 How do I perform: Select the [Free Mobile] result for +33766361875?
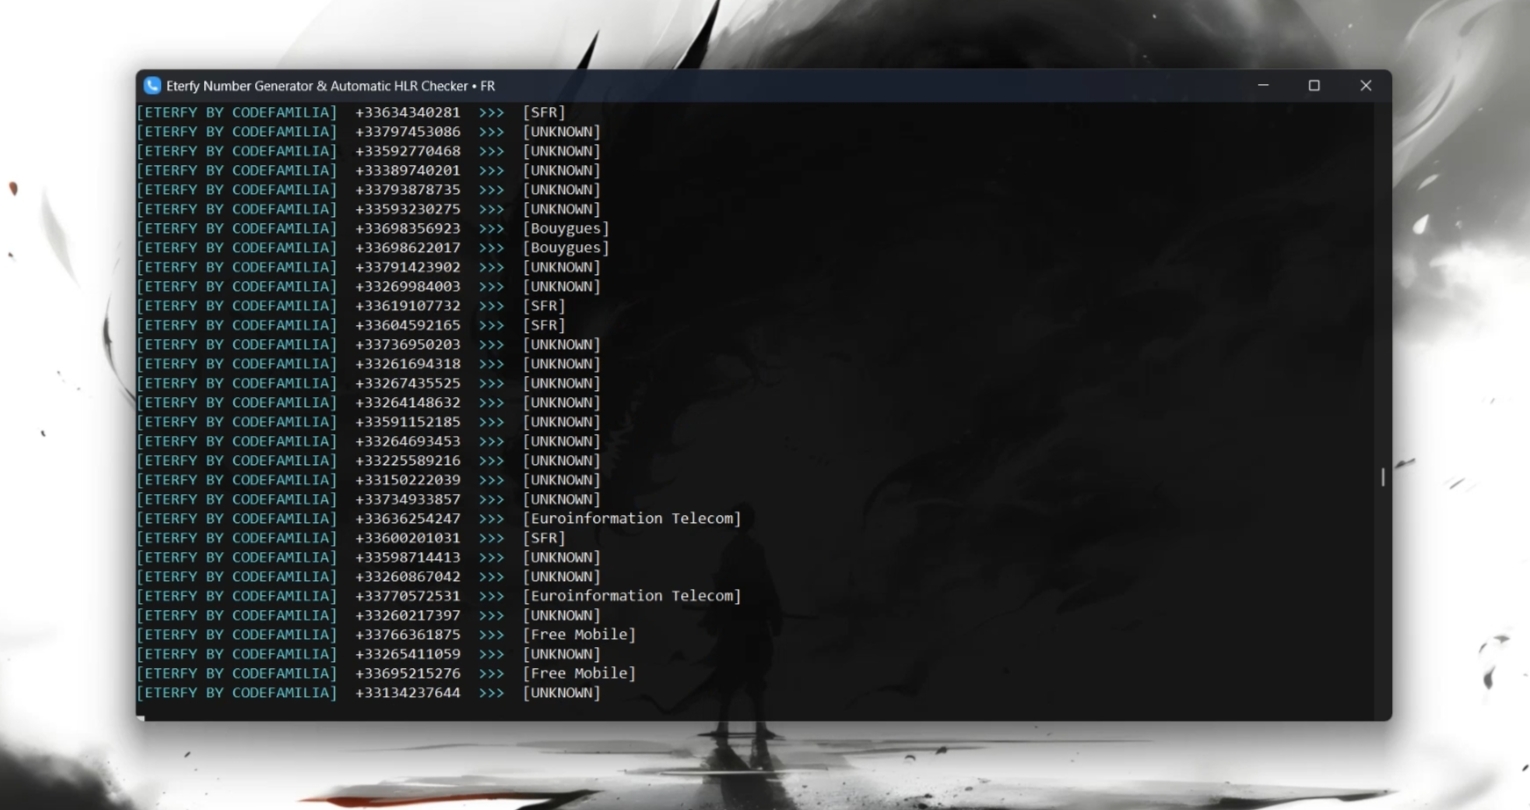point(579,635)
